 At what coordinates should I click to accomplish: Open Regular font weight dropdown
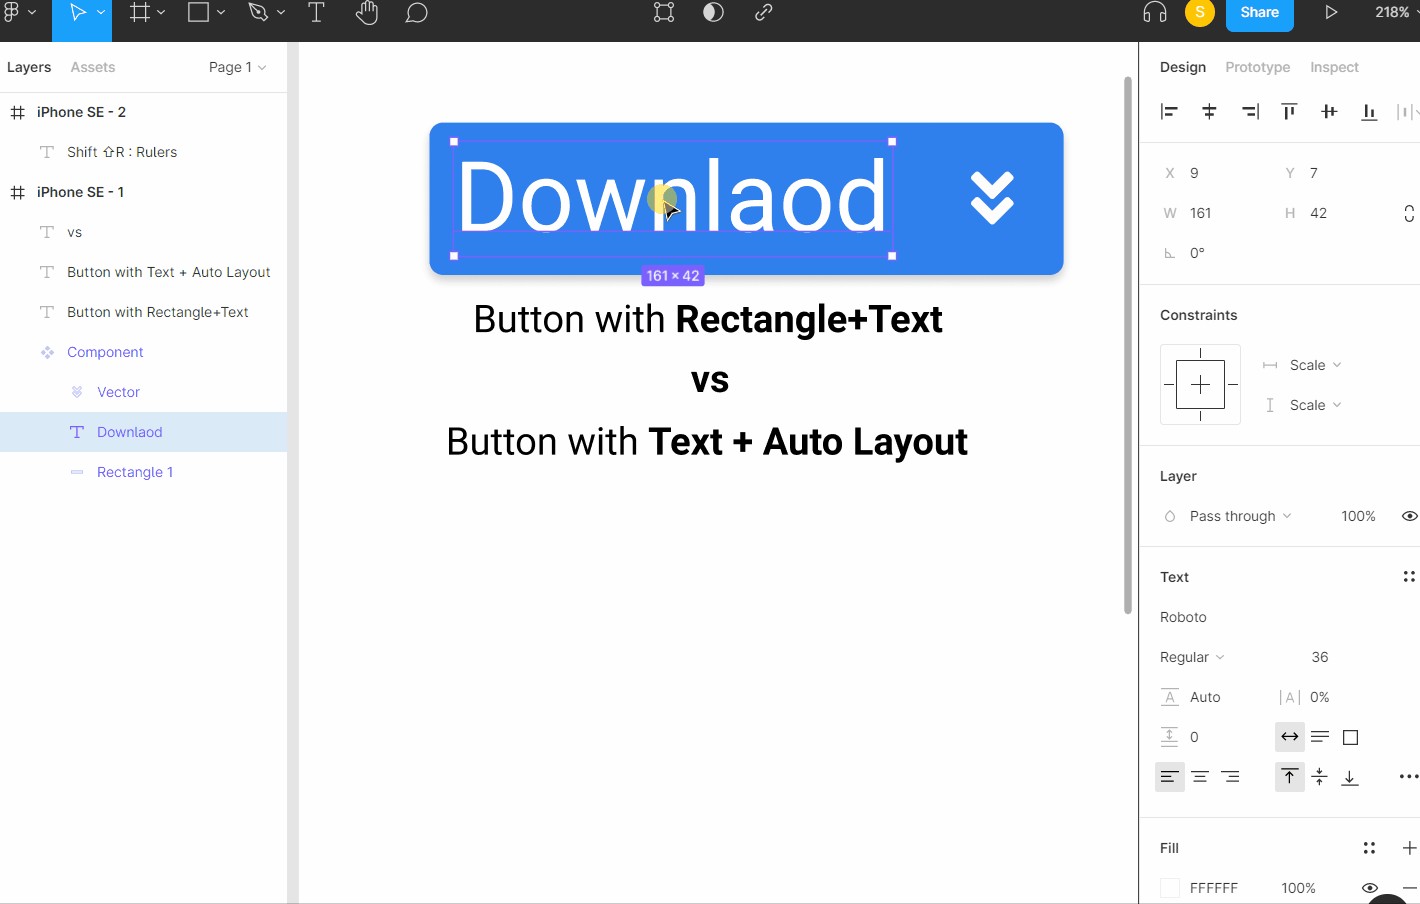click(1192, 657)
